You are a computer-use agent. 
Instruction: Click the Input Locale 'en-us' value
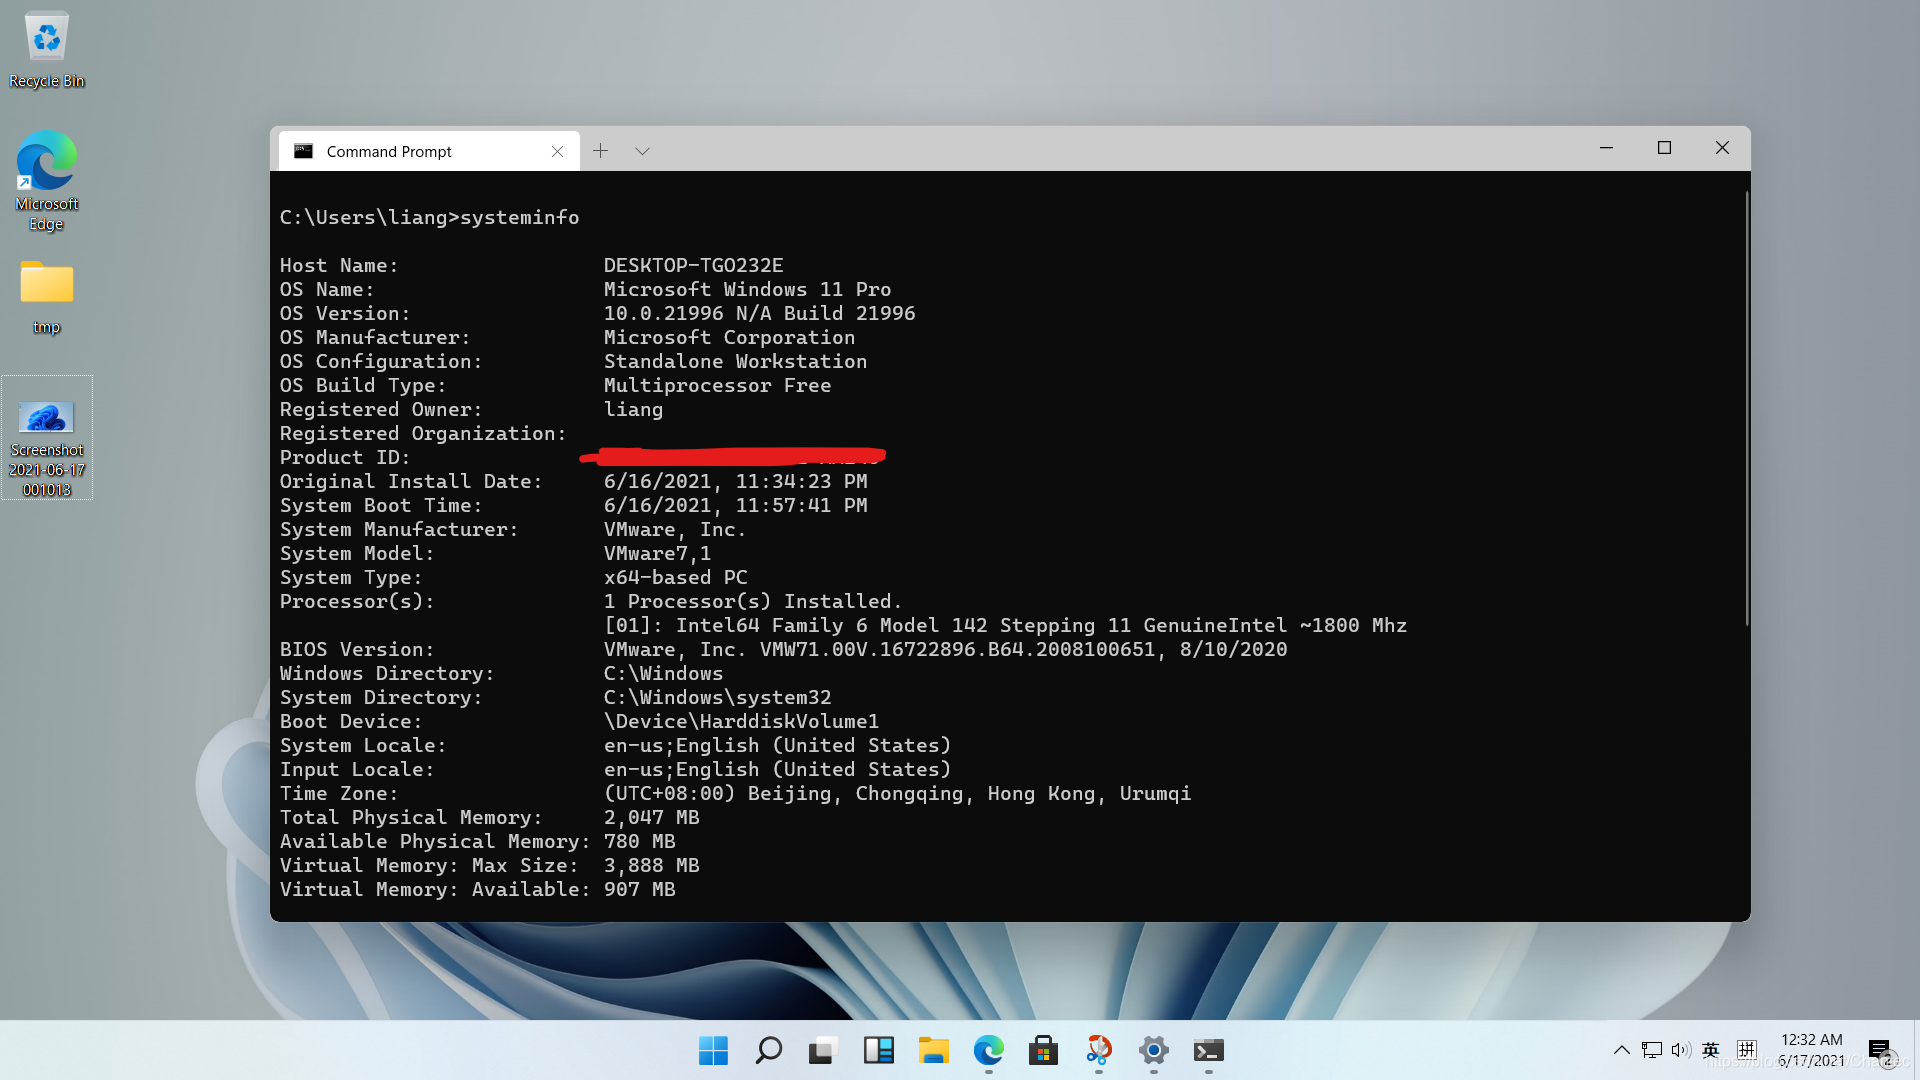[x=777, y=769]
